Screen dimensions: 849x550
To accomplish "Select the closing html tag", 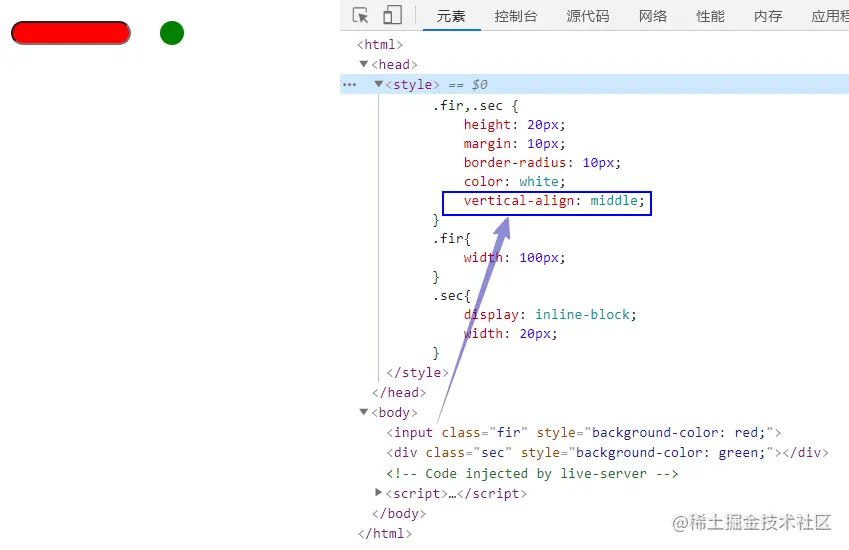I will 385,534.
